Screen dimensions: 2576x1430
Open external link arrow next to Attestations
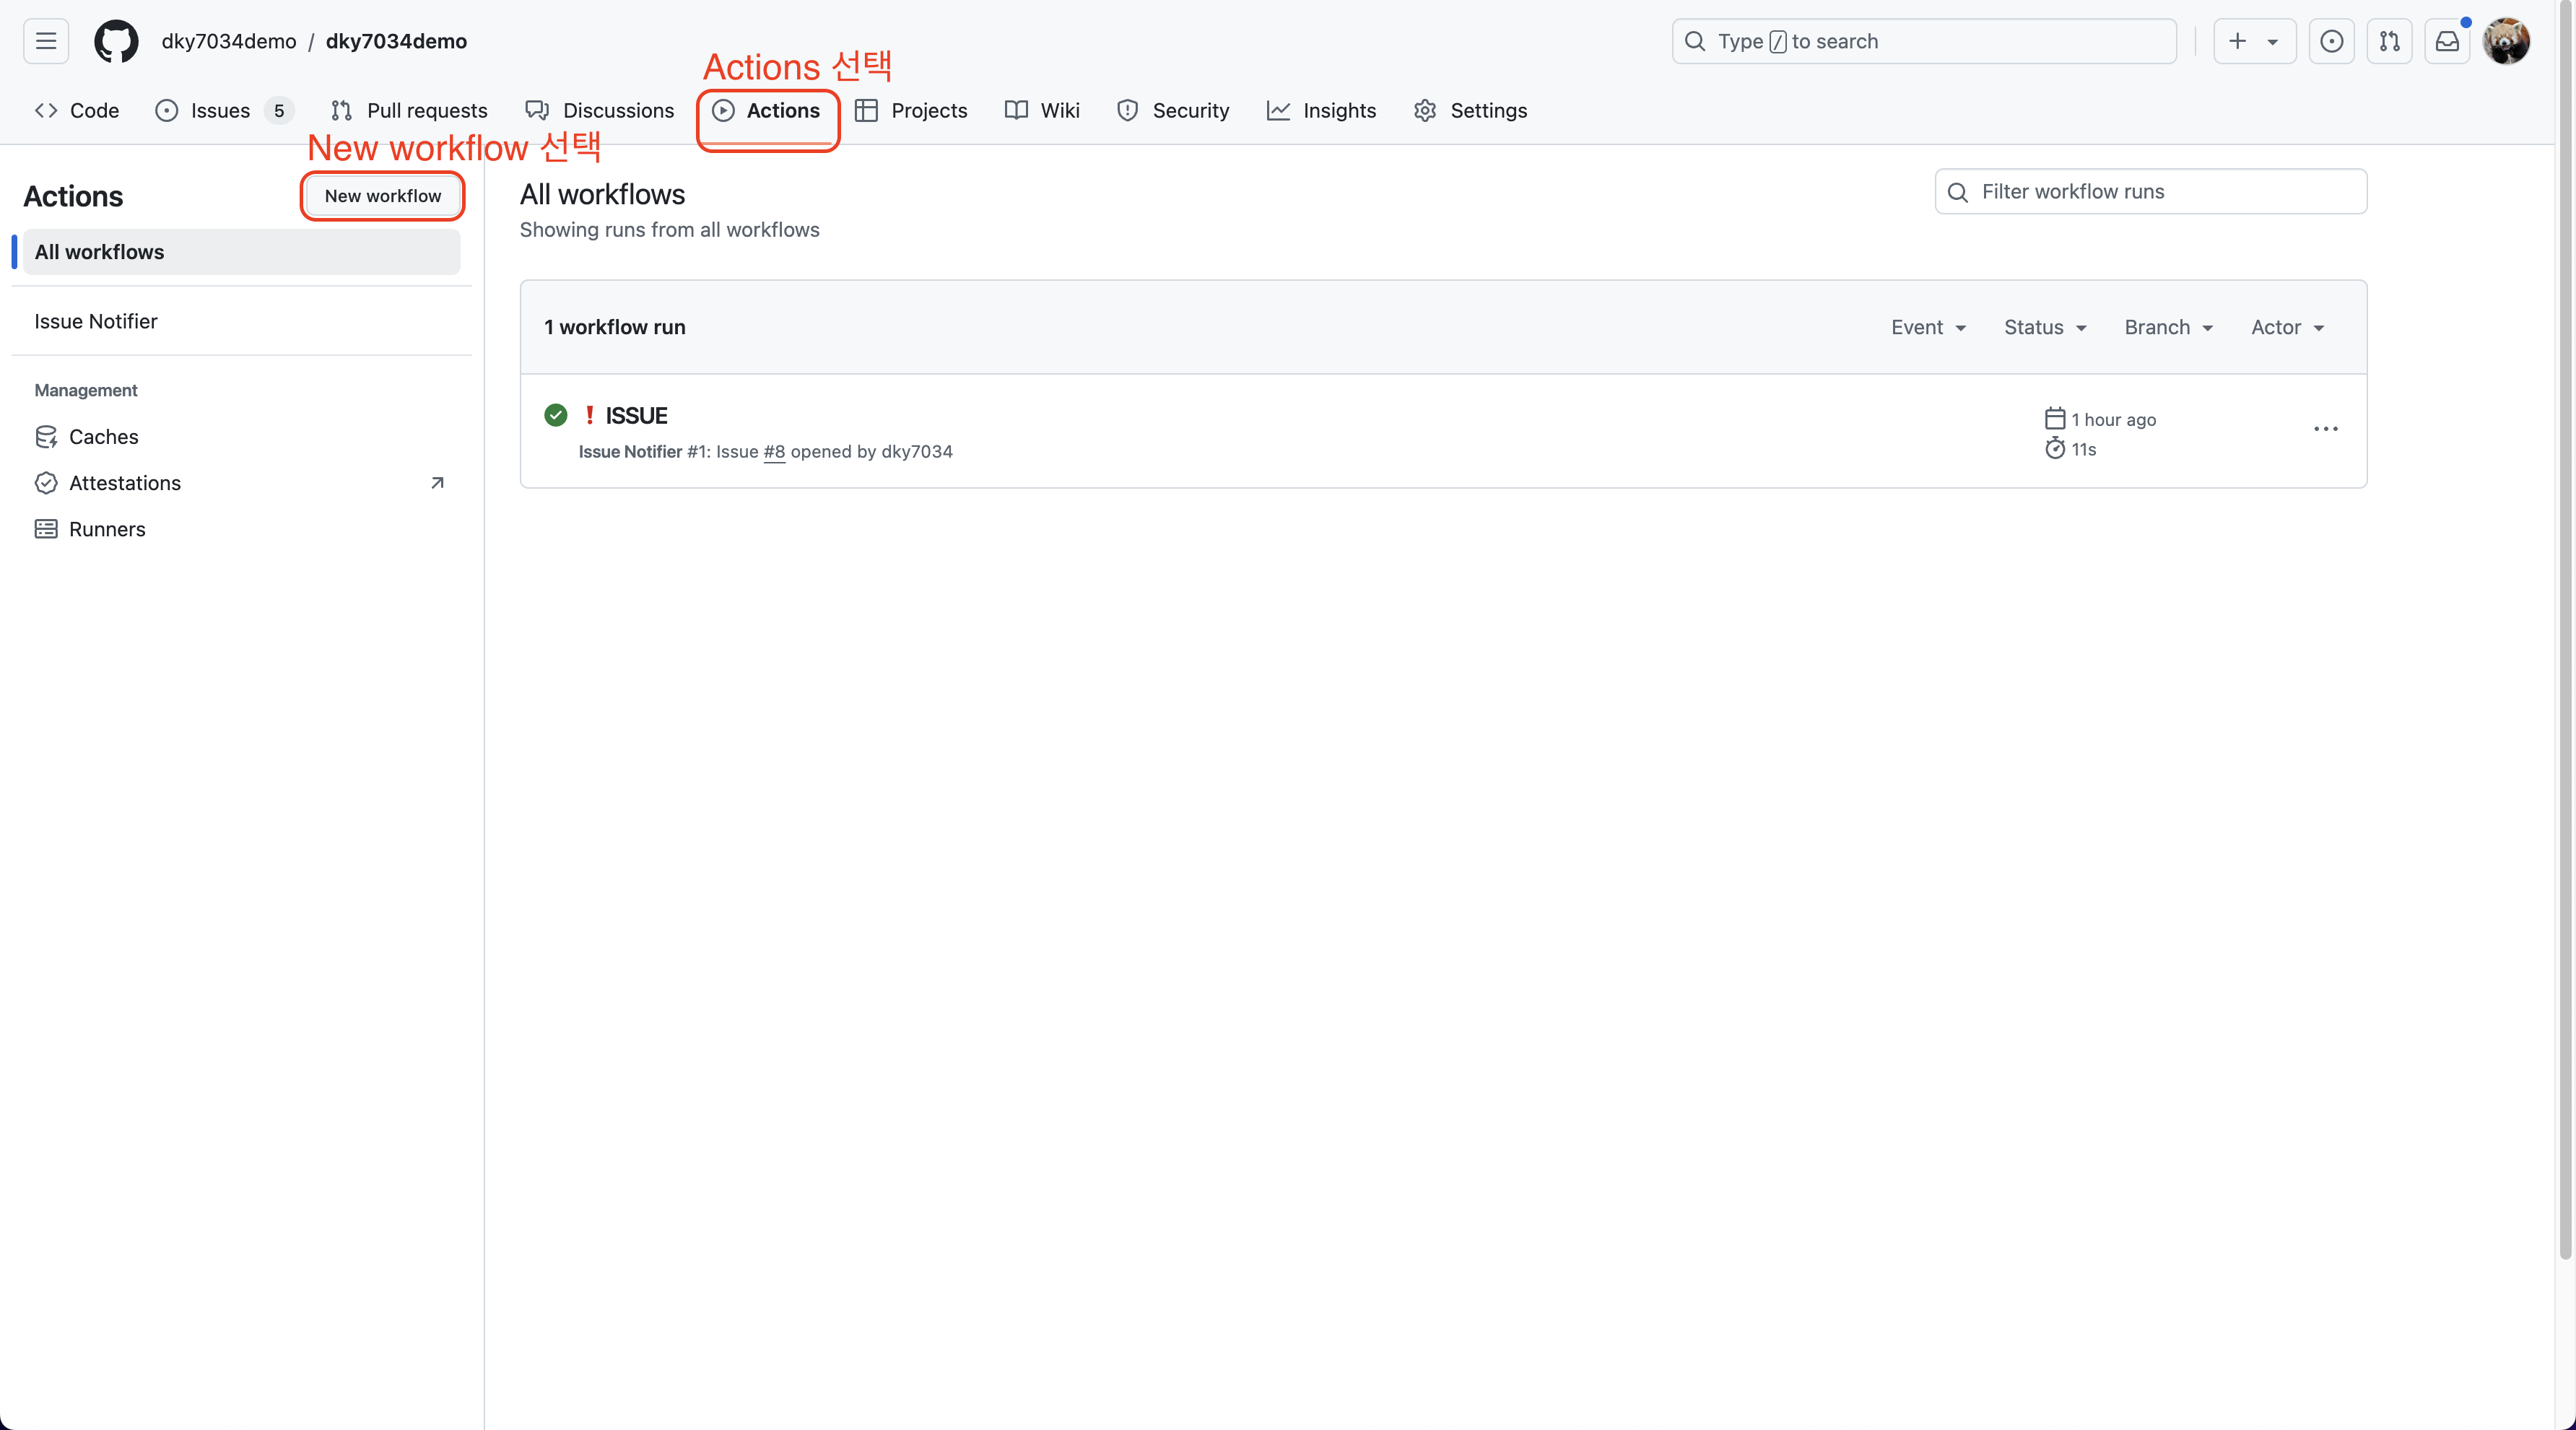click(x=437, y=483)
